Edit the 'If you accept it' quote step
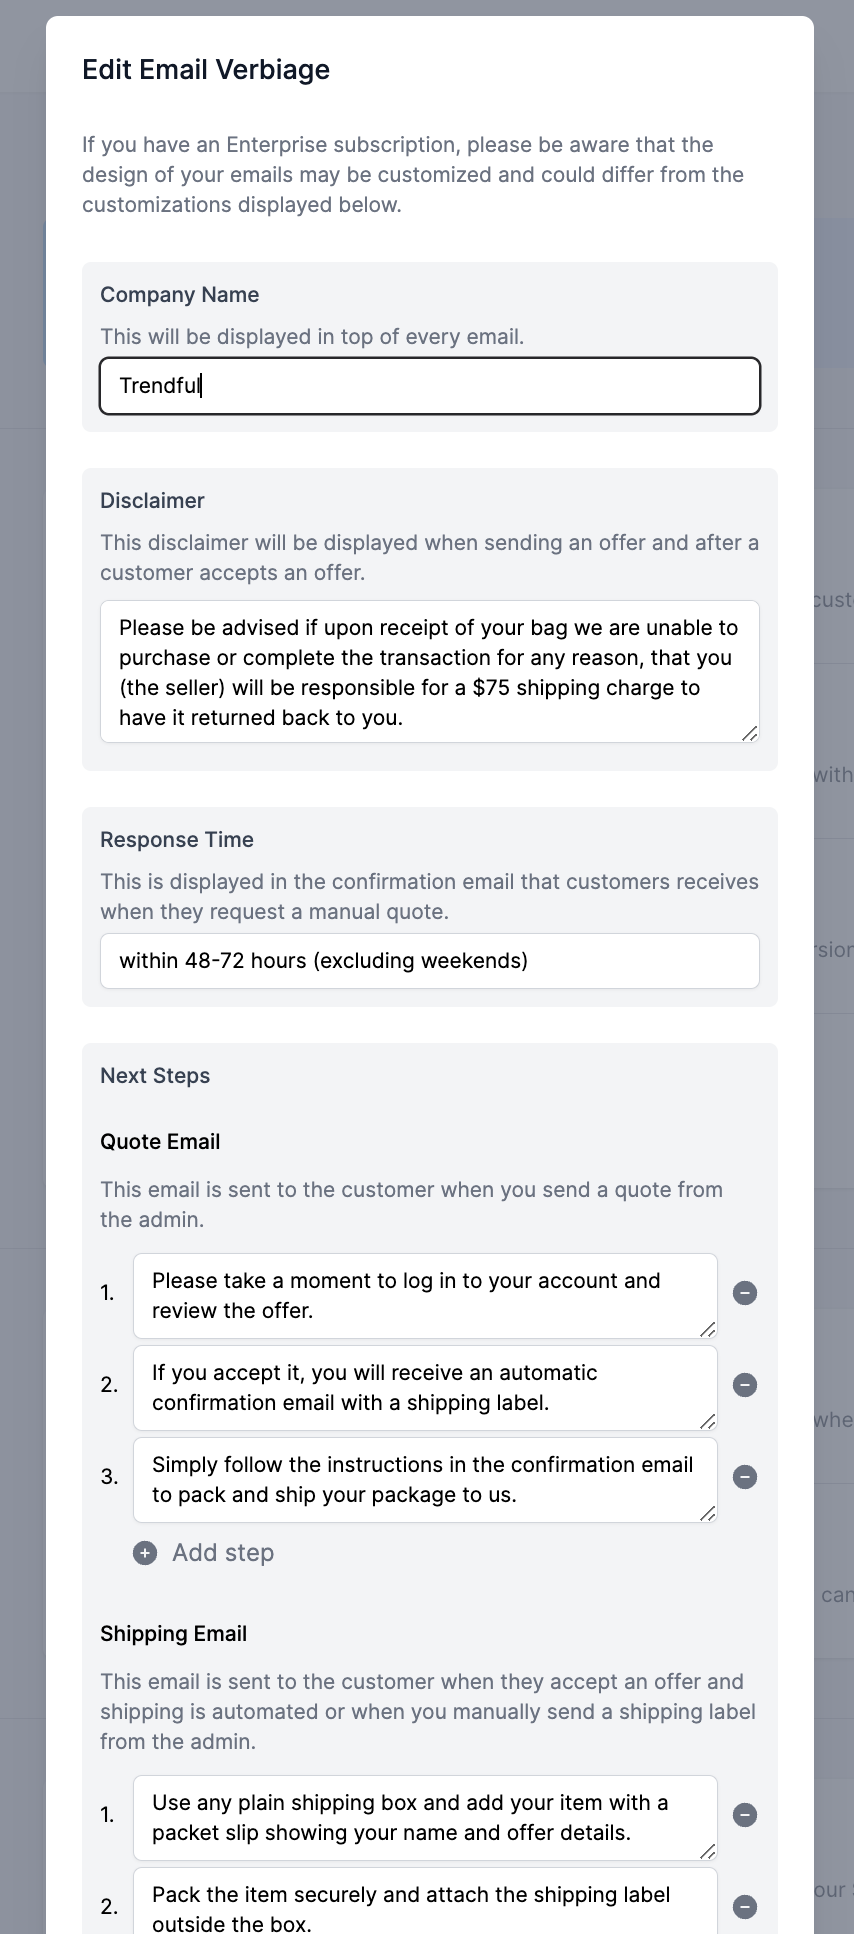The width and height of the screenshot is (854, 1934). 425,1388
